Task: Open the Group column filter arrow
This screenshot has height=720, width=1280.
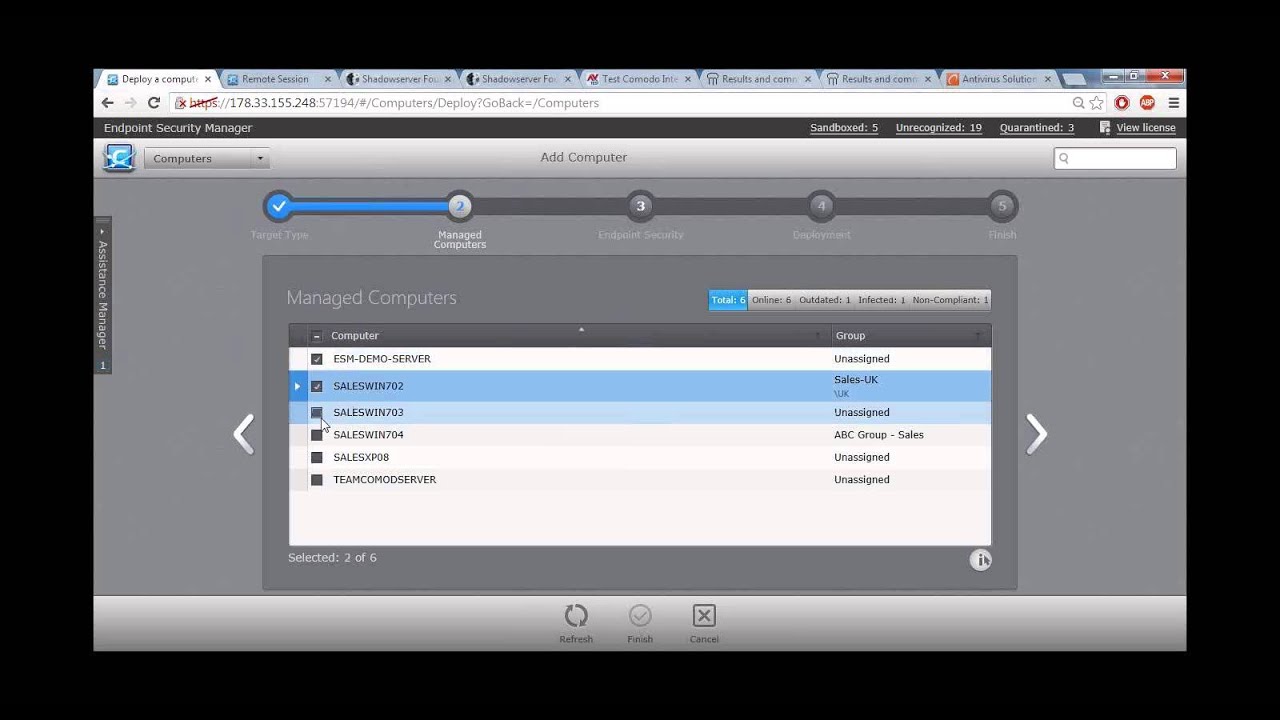Action: 977,336
